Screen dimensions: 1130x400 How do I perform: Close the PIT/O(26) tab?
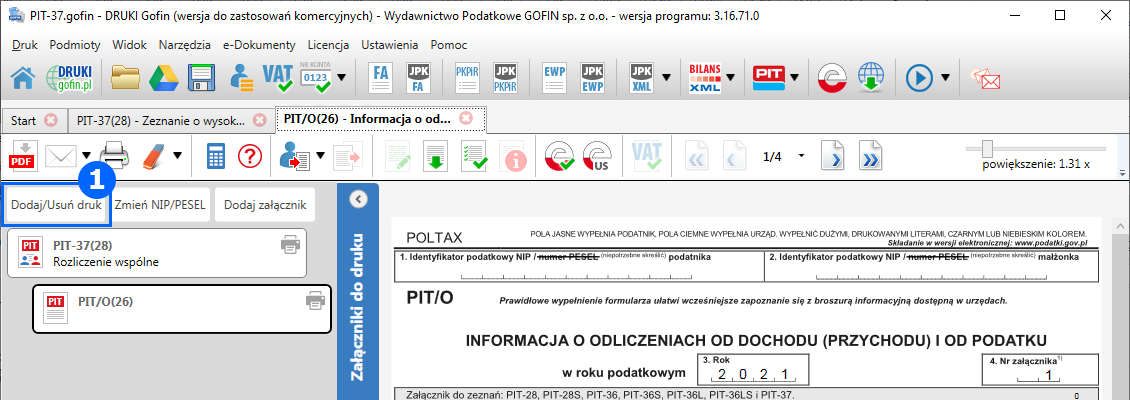[x=466, y=117]
